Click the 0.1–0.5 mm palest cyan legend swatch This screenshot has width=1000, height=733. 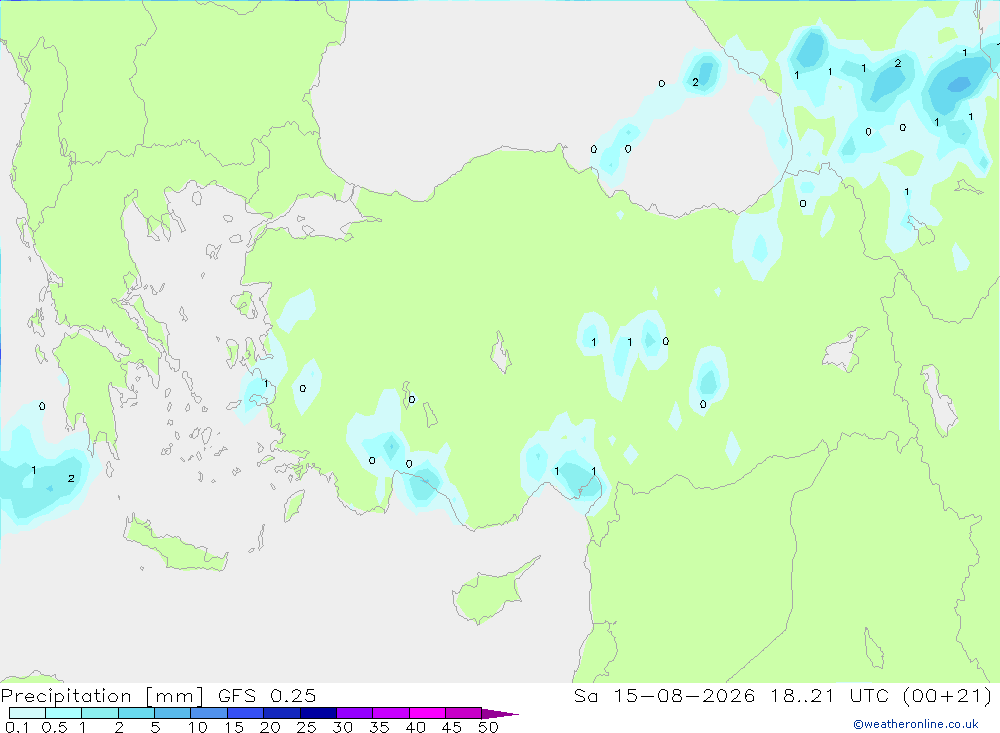27,713
